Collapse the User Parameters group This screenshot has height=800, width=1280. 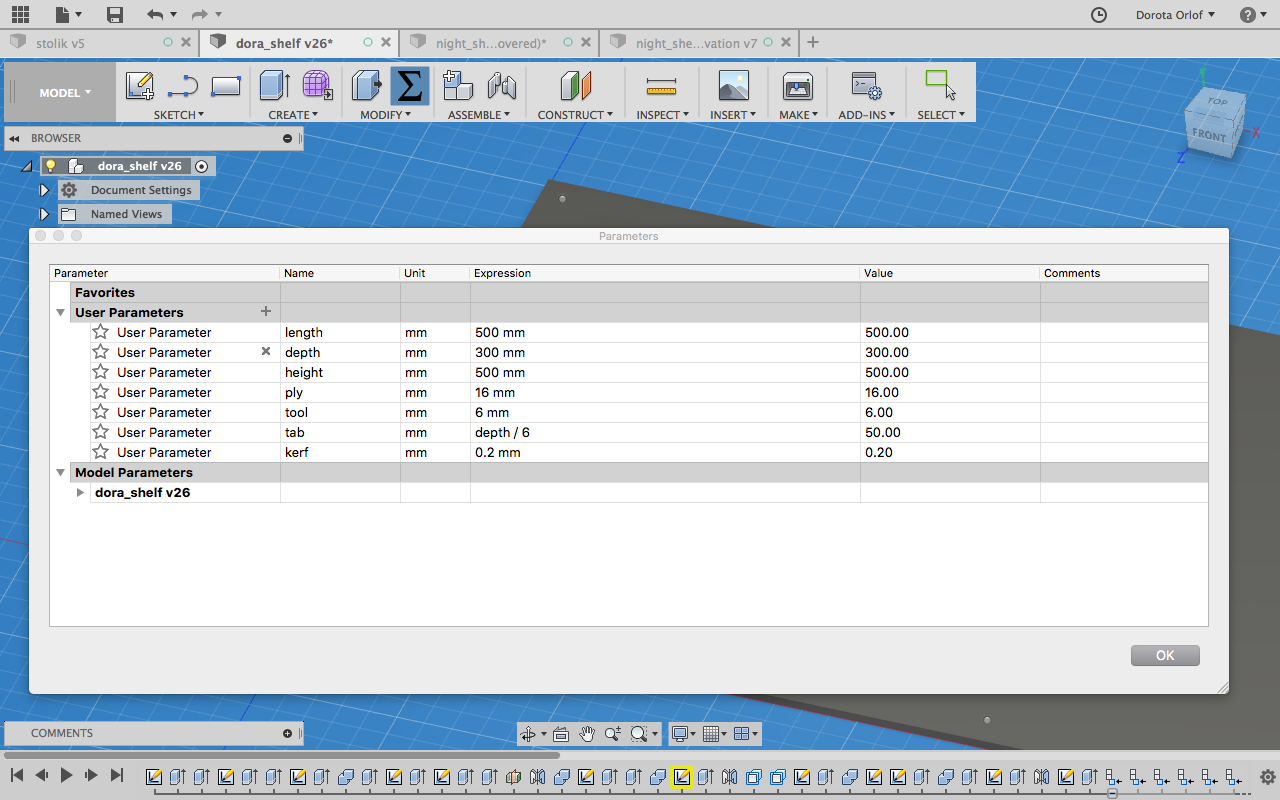point(61,313)
